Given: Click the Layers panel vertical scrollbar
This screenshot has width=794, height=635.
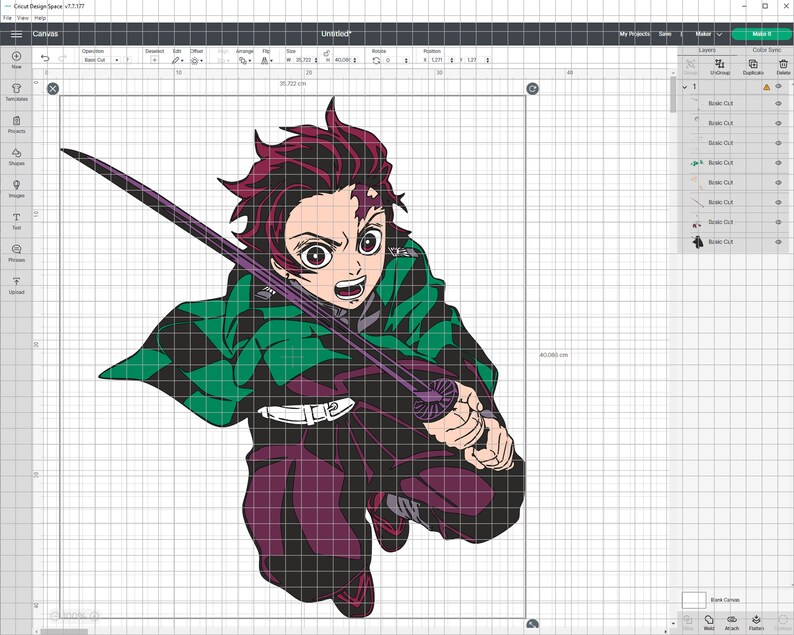Looking at the screenshot, I should coord(673,94).
